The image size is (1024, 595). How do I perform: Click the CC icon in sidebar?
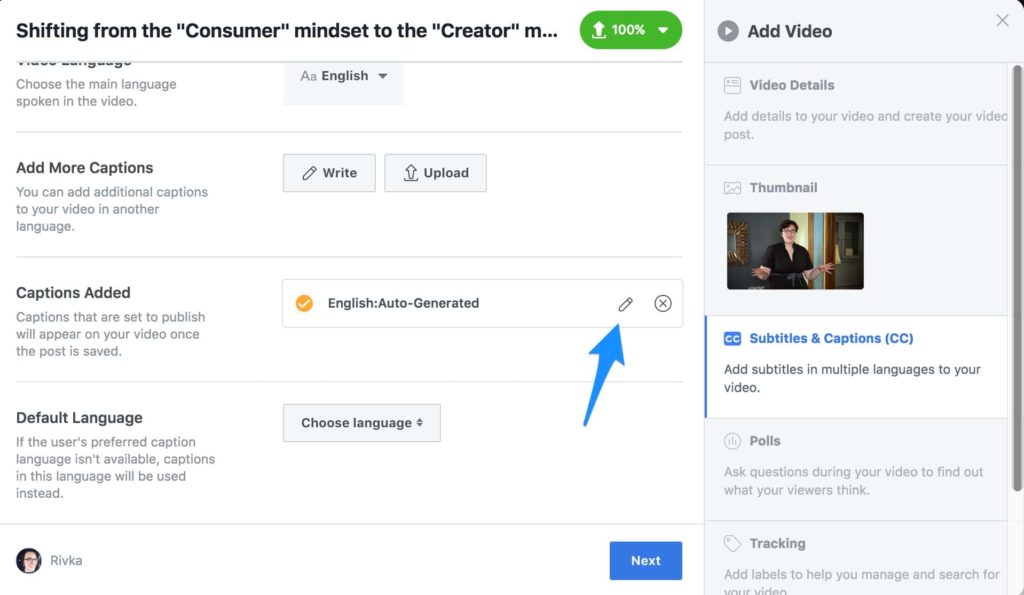coord(732,339)
